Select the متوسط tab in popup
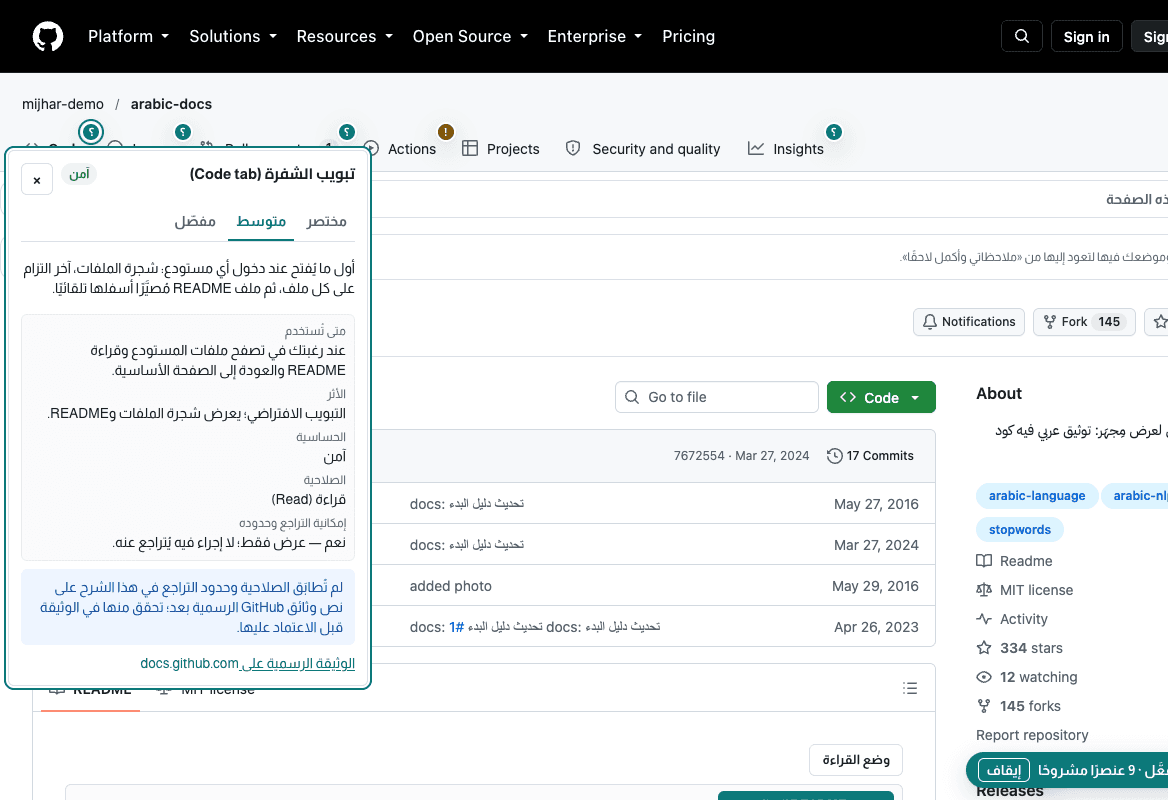Viewport: 1168px width, 800px height. point(261,221)
